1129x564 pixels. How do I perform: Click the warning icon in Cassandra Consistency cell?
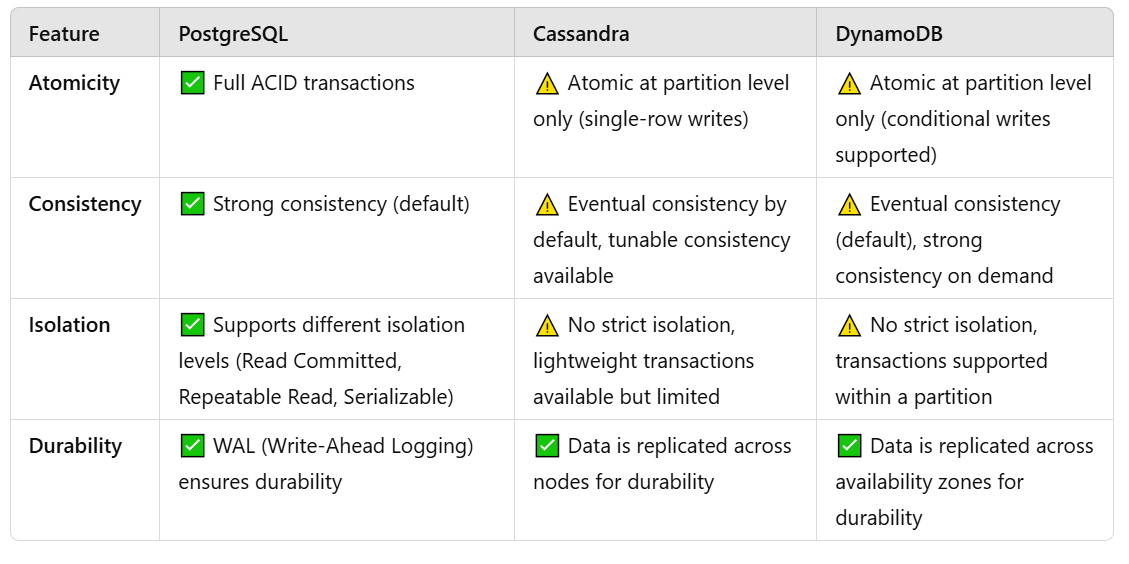[x=547, y=205]
